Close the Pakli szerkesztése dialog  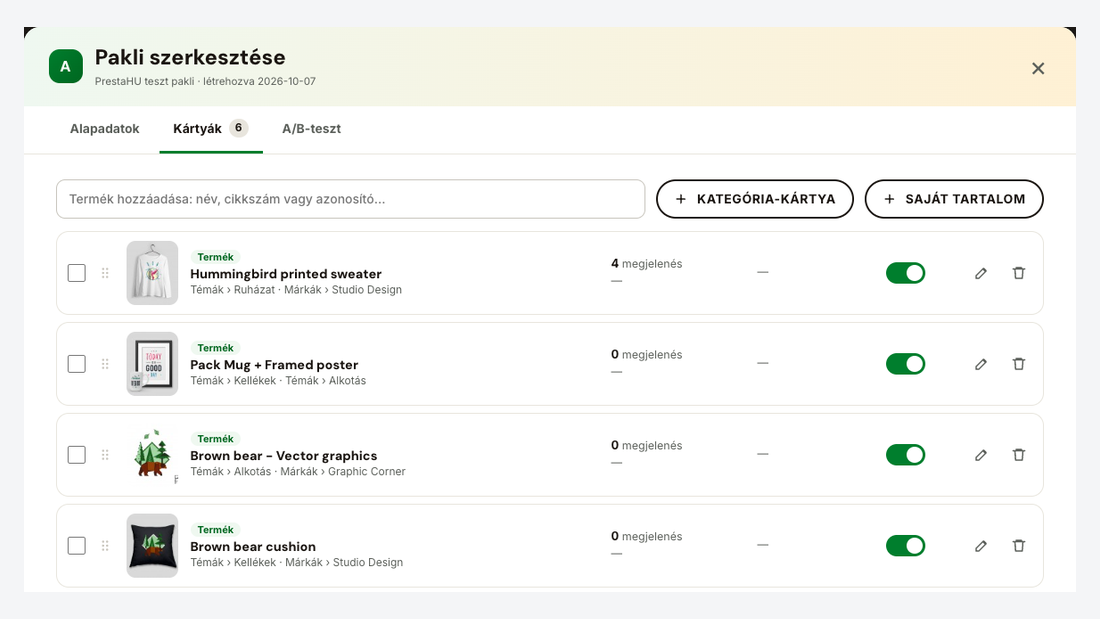tap(1038, 68)
